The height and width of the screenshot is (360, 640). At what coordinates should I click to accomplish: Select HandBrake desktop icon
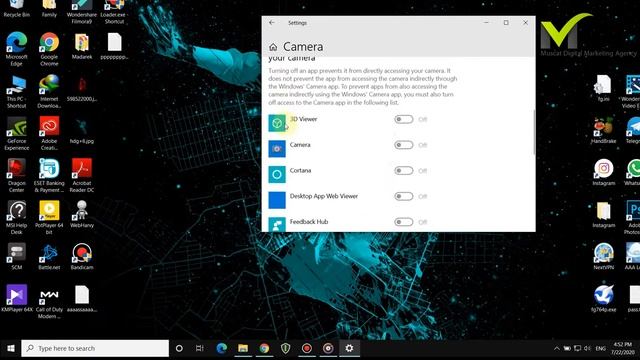604,131
